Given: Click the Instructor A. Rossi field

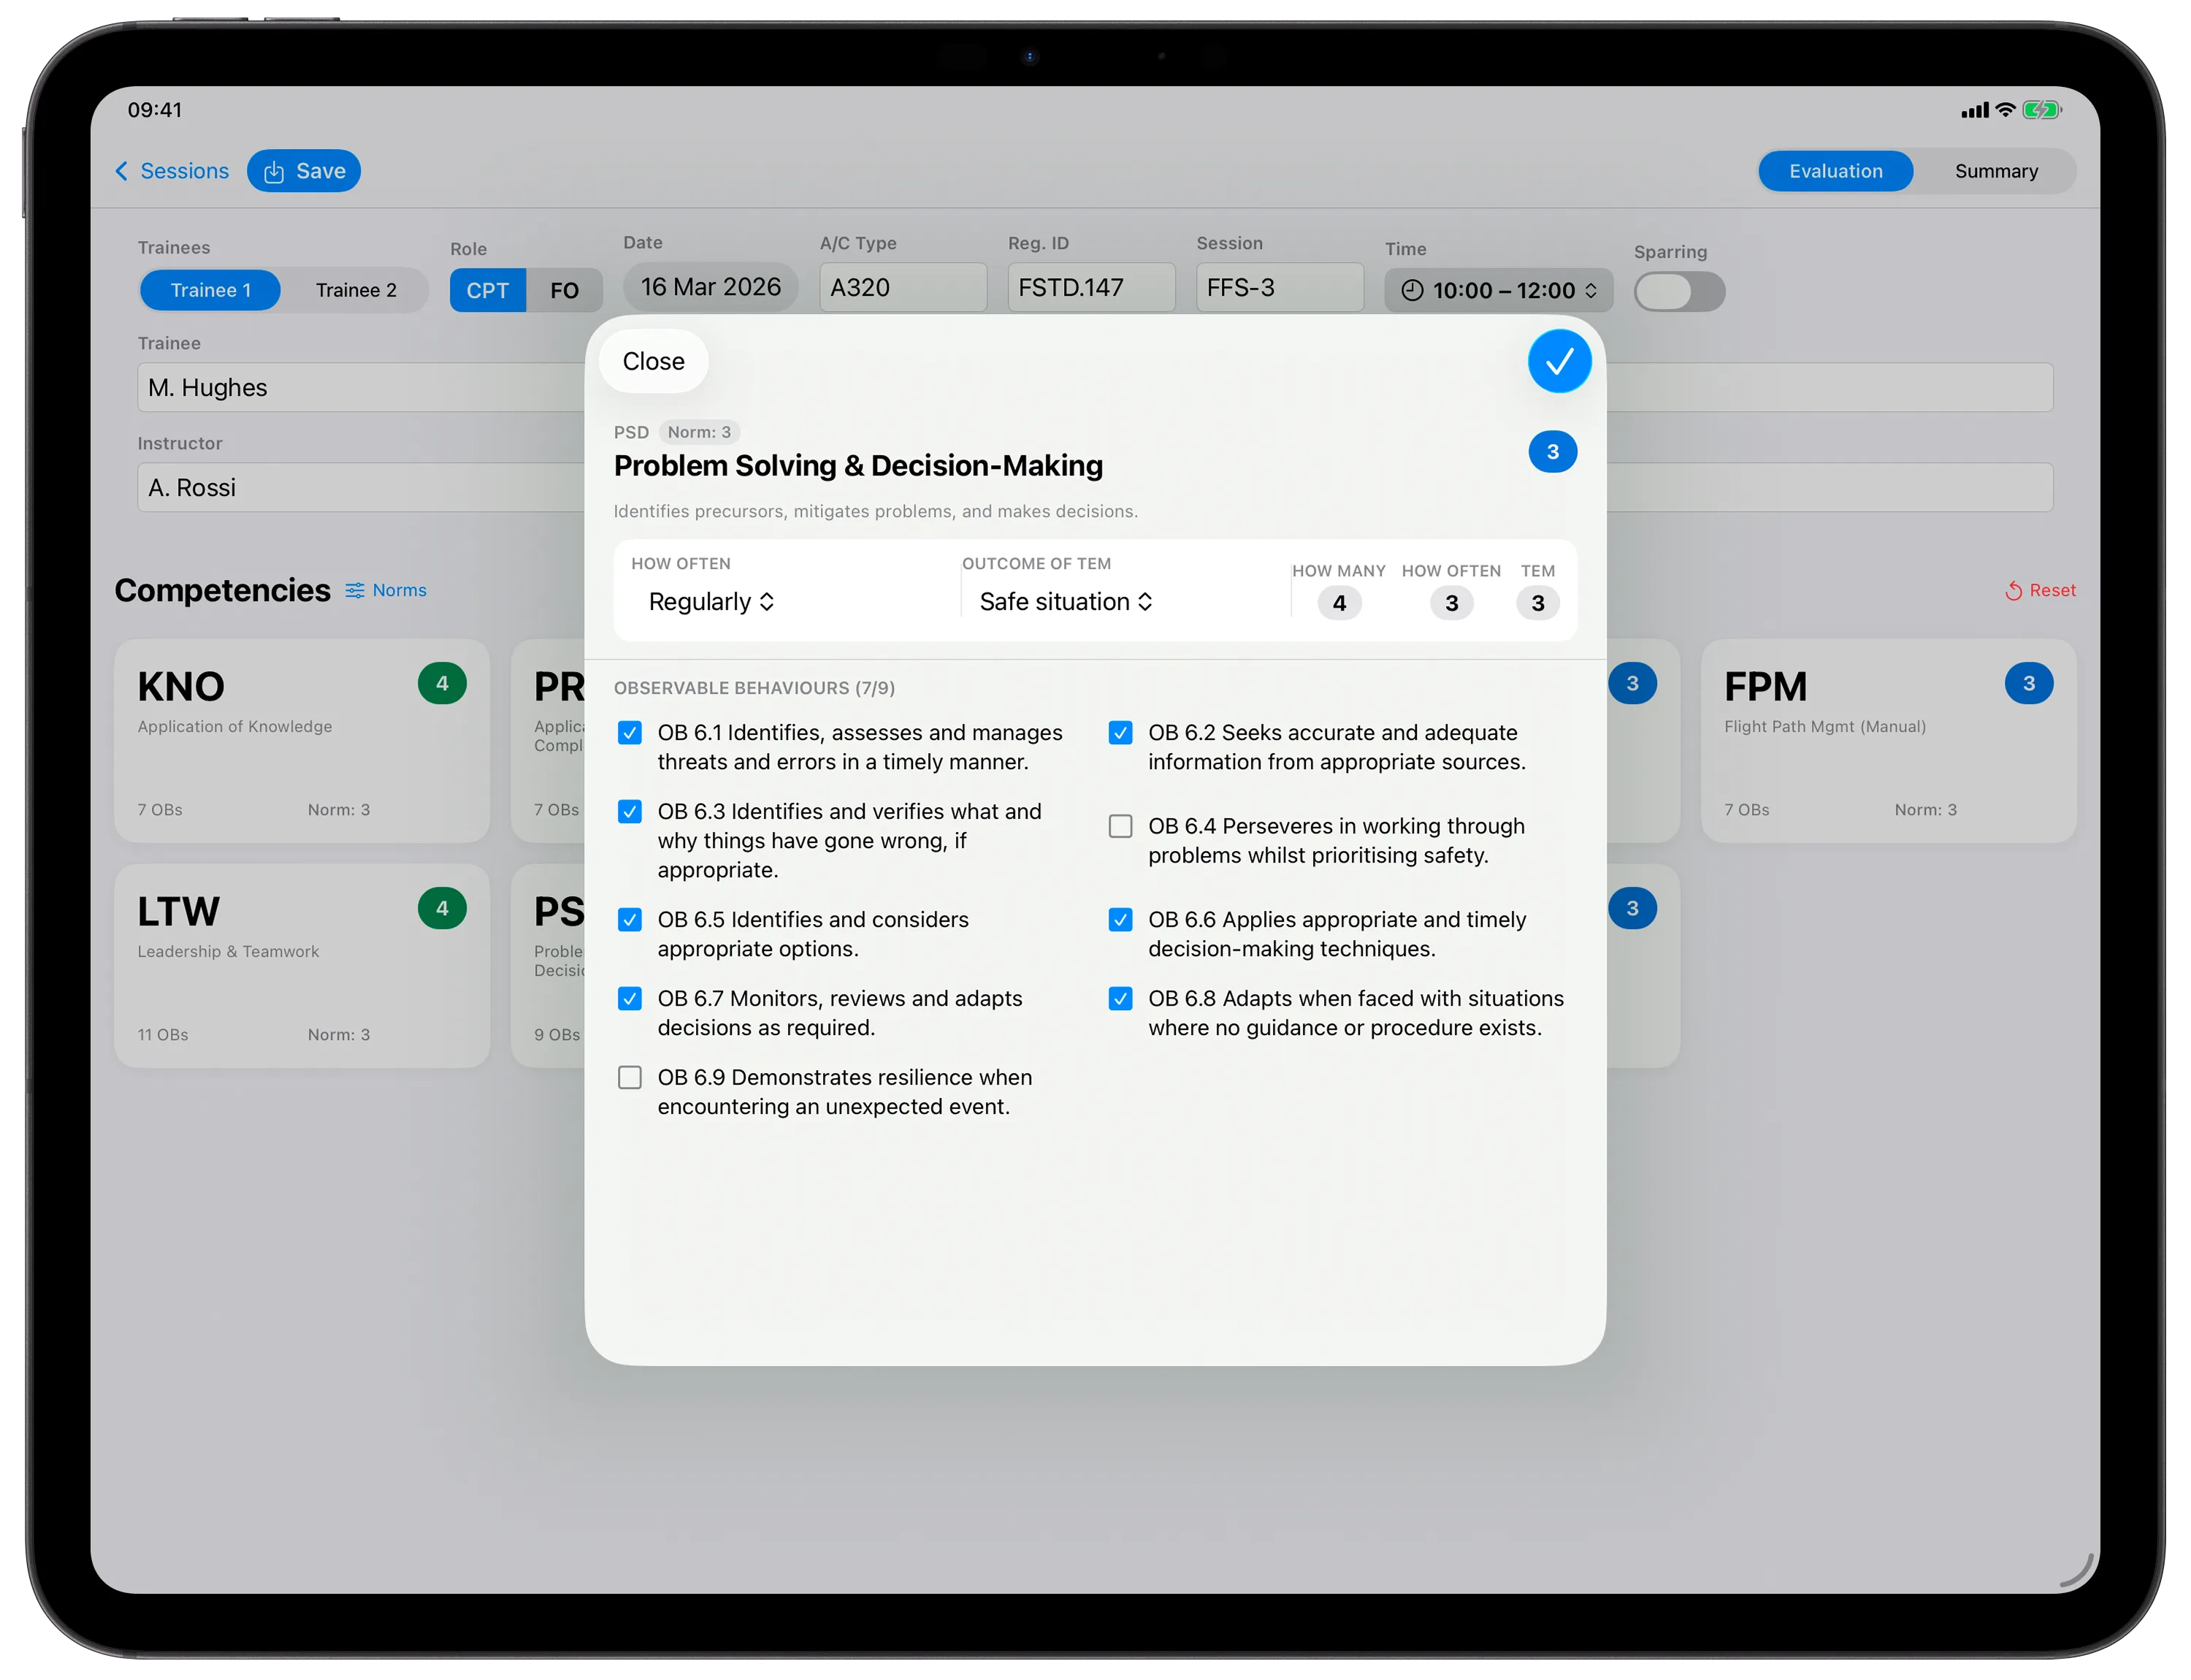Looking at the screenshot, I should pyautogui.click(x=360, y=487).
